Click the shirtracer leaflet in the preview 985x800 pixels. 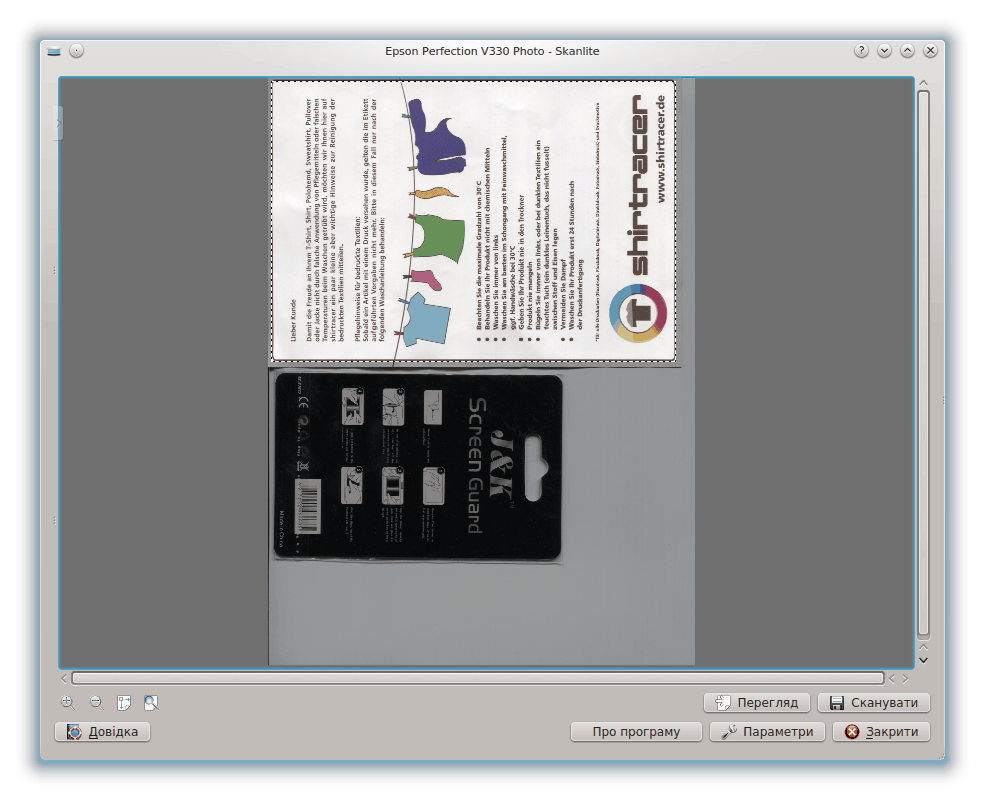pyautogui.click(x=473, y=220)
